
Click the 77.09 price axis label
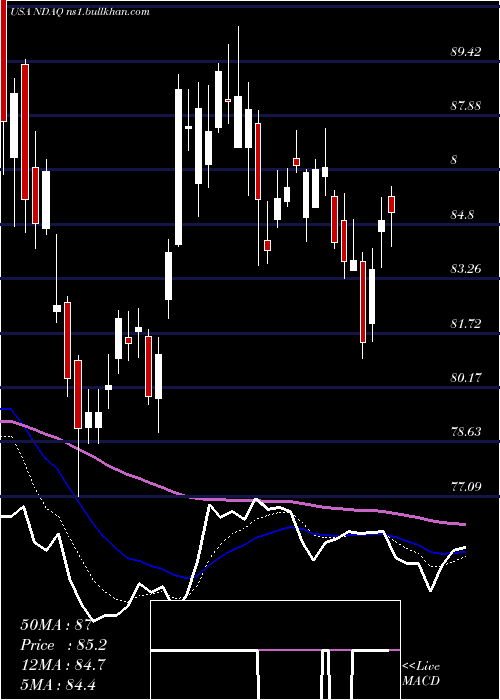click(466, 486)
